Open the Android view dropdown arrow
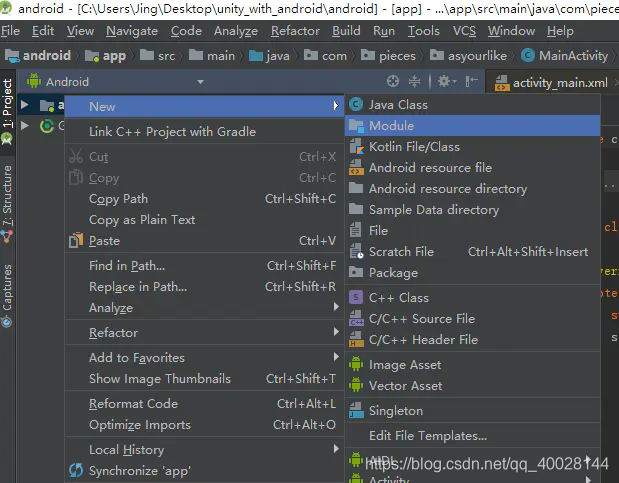The width and height of the screenshot is (619, 483). [201, 82]
